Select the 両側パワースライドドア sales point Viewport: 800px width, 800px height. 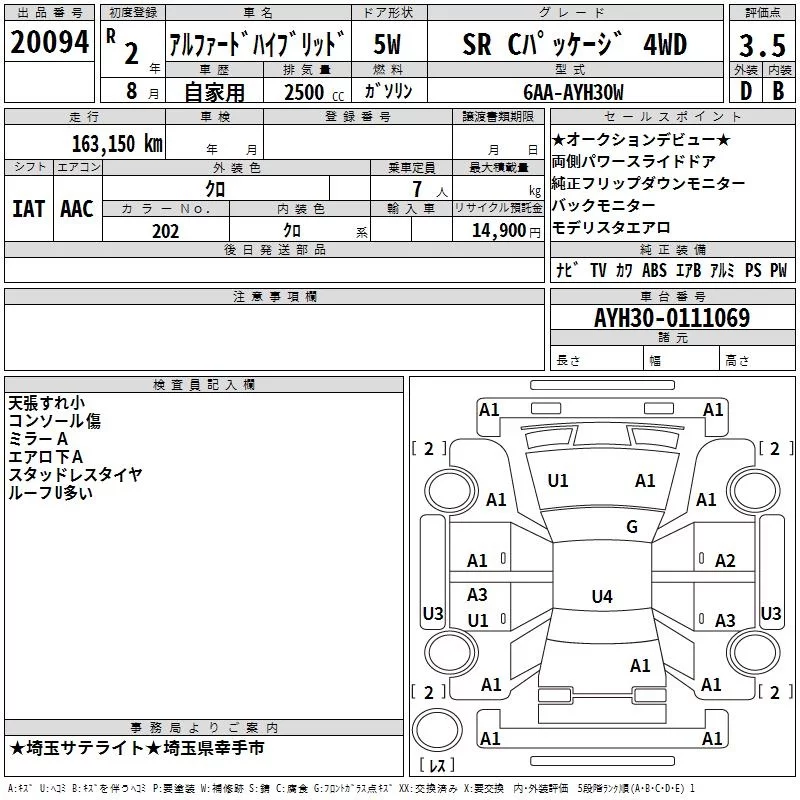pyautogui.click(x=634, y=161)
